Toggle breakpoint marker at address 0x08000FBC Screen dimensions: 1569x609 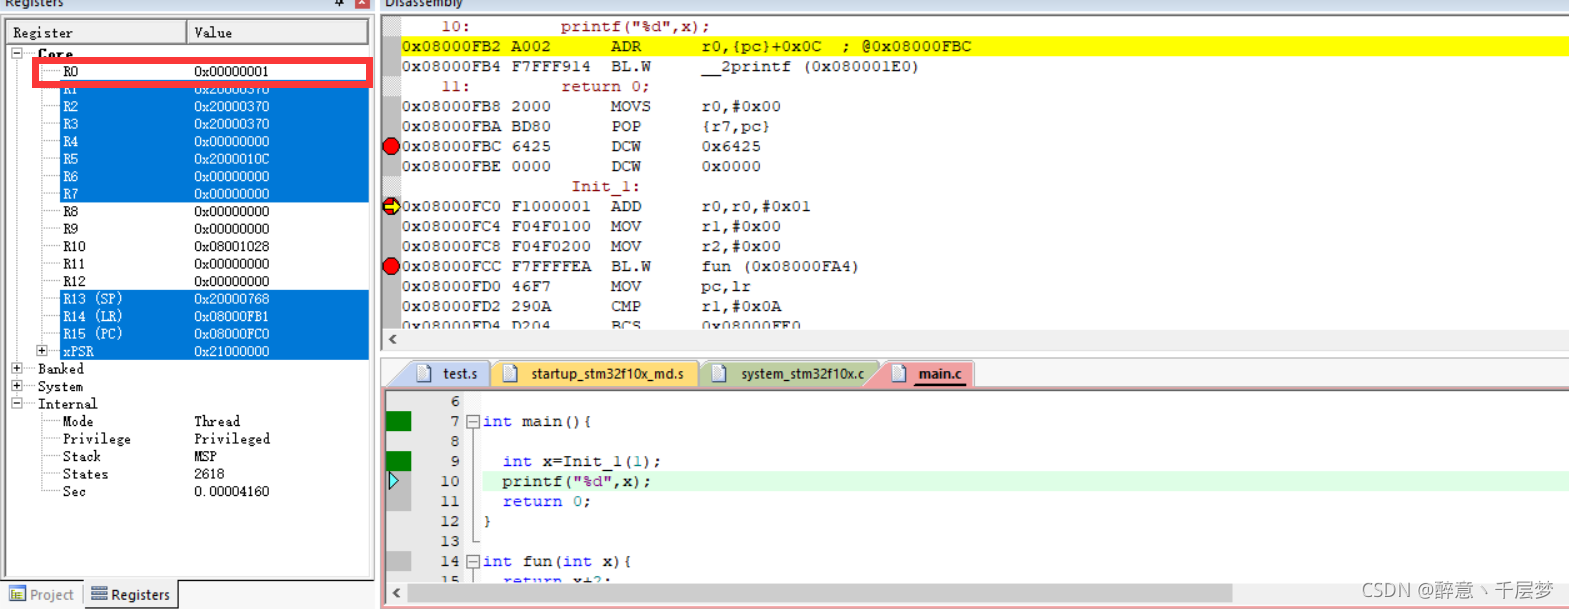[x=391, y=146]
